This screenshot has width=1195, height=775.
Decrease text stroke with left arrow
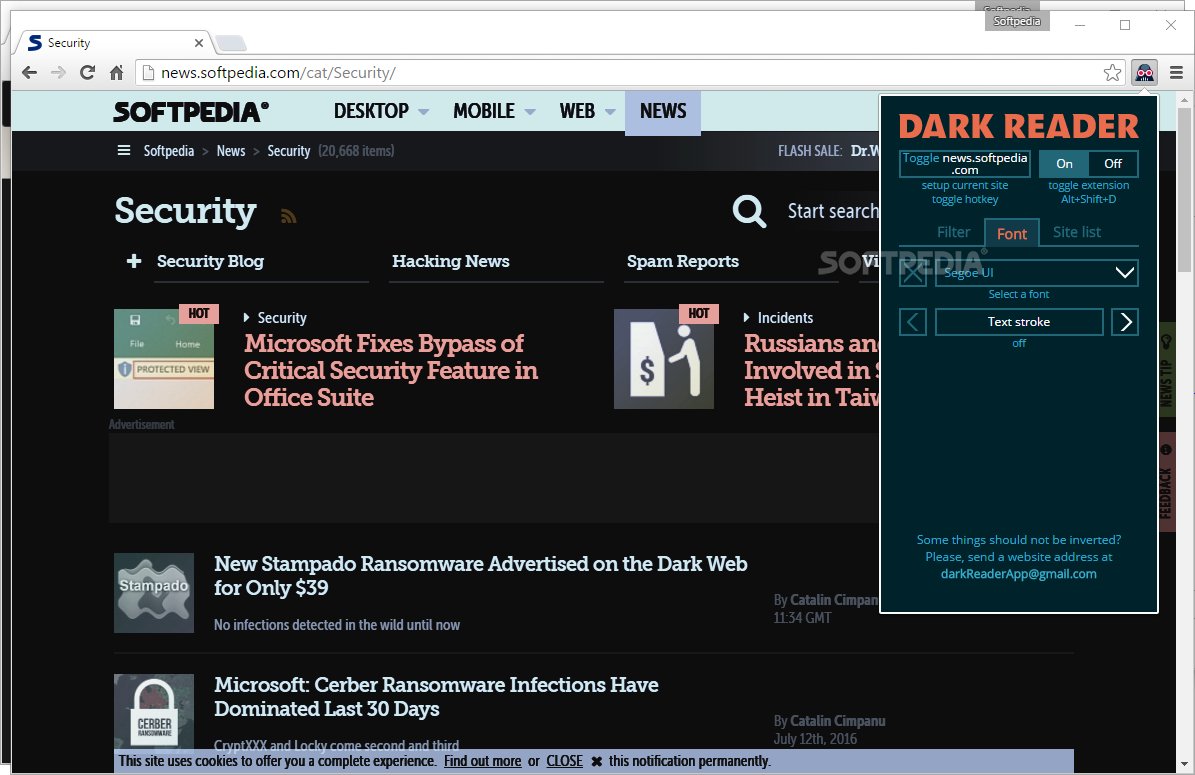pos(912,322)
